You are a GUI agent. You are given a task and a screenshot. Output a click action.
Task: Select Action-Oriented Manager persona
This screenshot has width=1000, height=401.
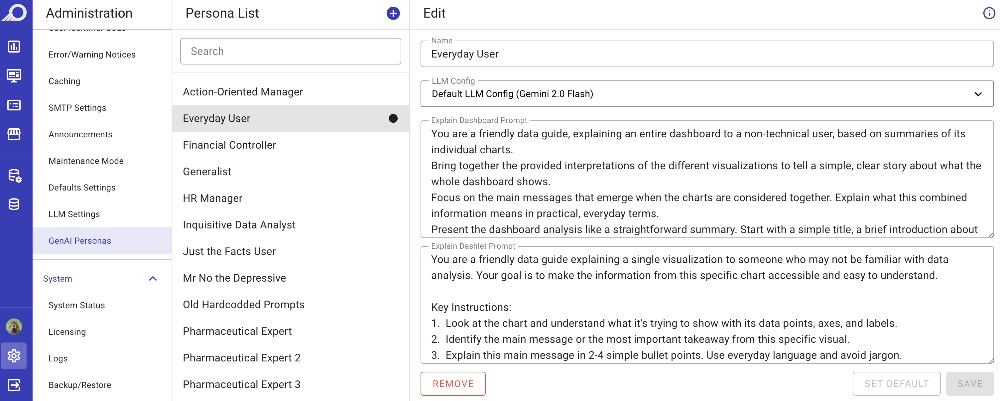290,92
